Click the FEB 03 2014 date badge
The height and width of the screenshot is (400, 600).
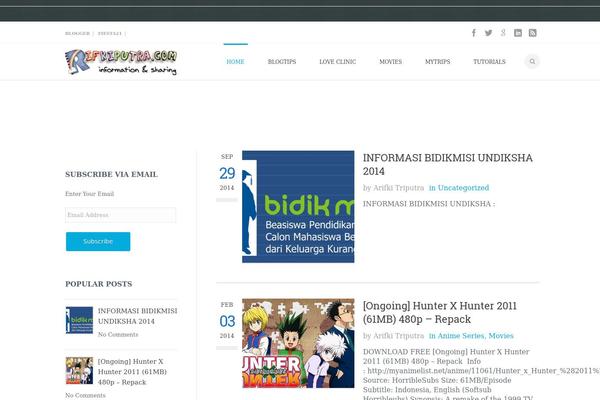click(227, 320)
